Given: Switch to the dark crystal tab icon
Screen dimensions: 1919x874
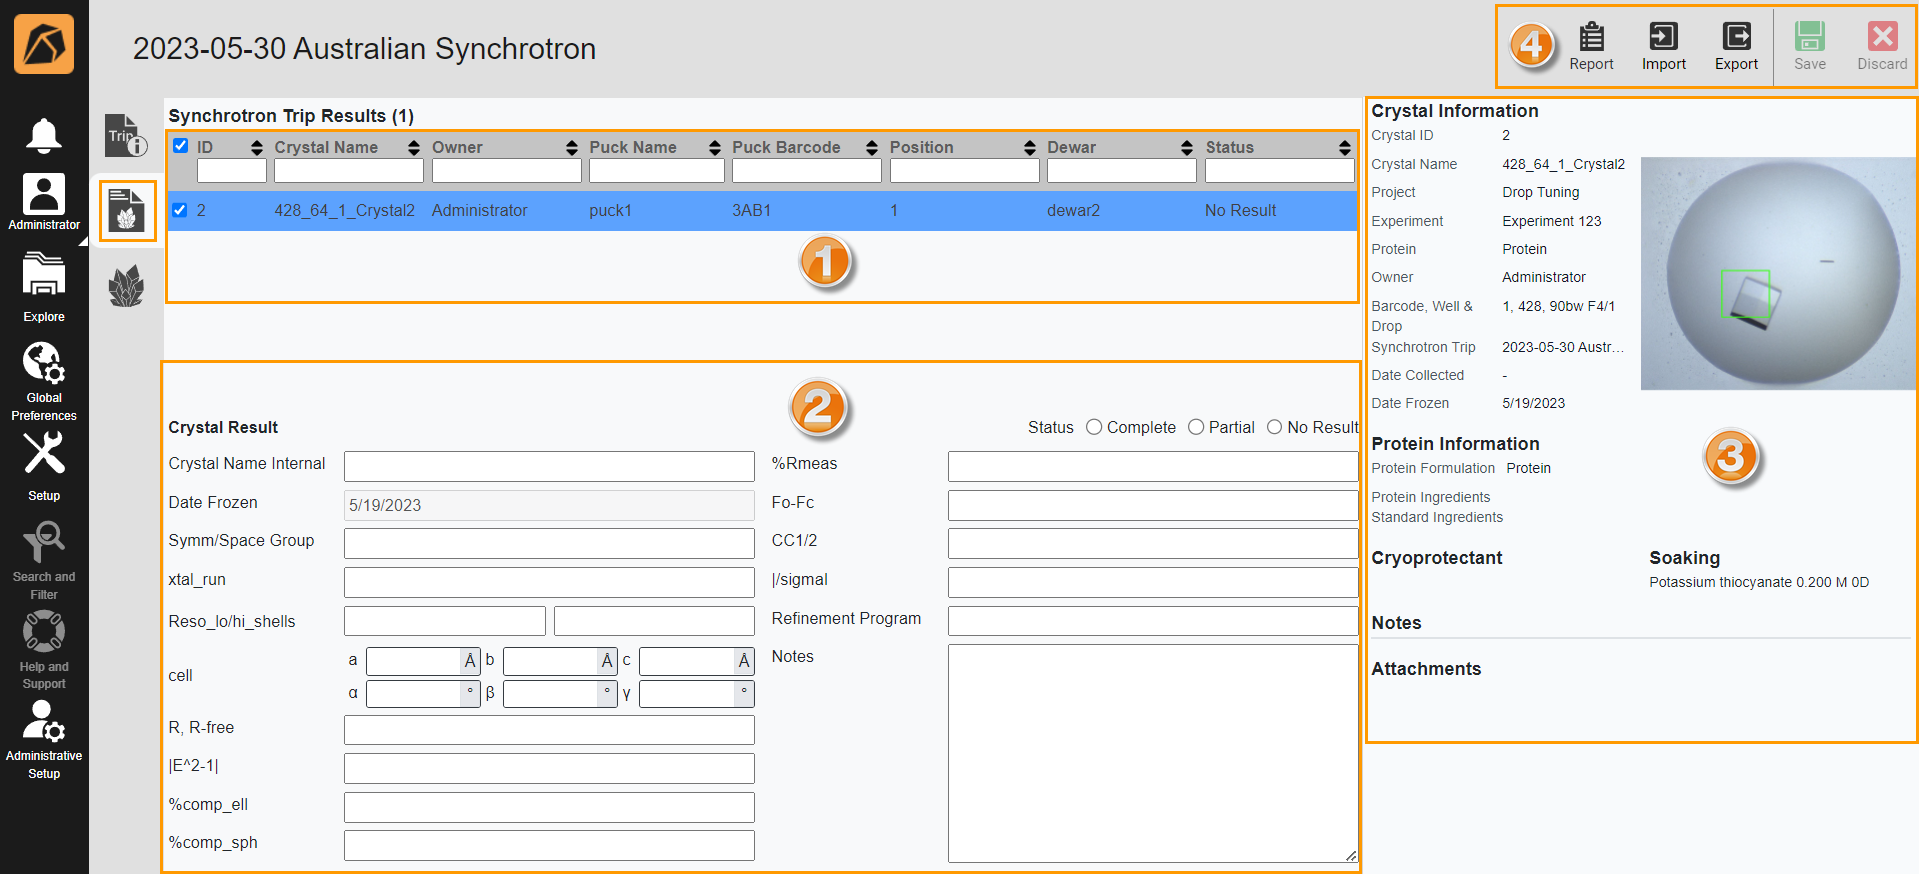Looking at the screenshot, I should point(126,287).
